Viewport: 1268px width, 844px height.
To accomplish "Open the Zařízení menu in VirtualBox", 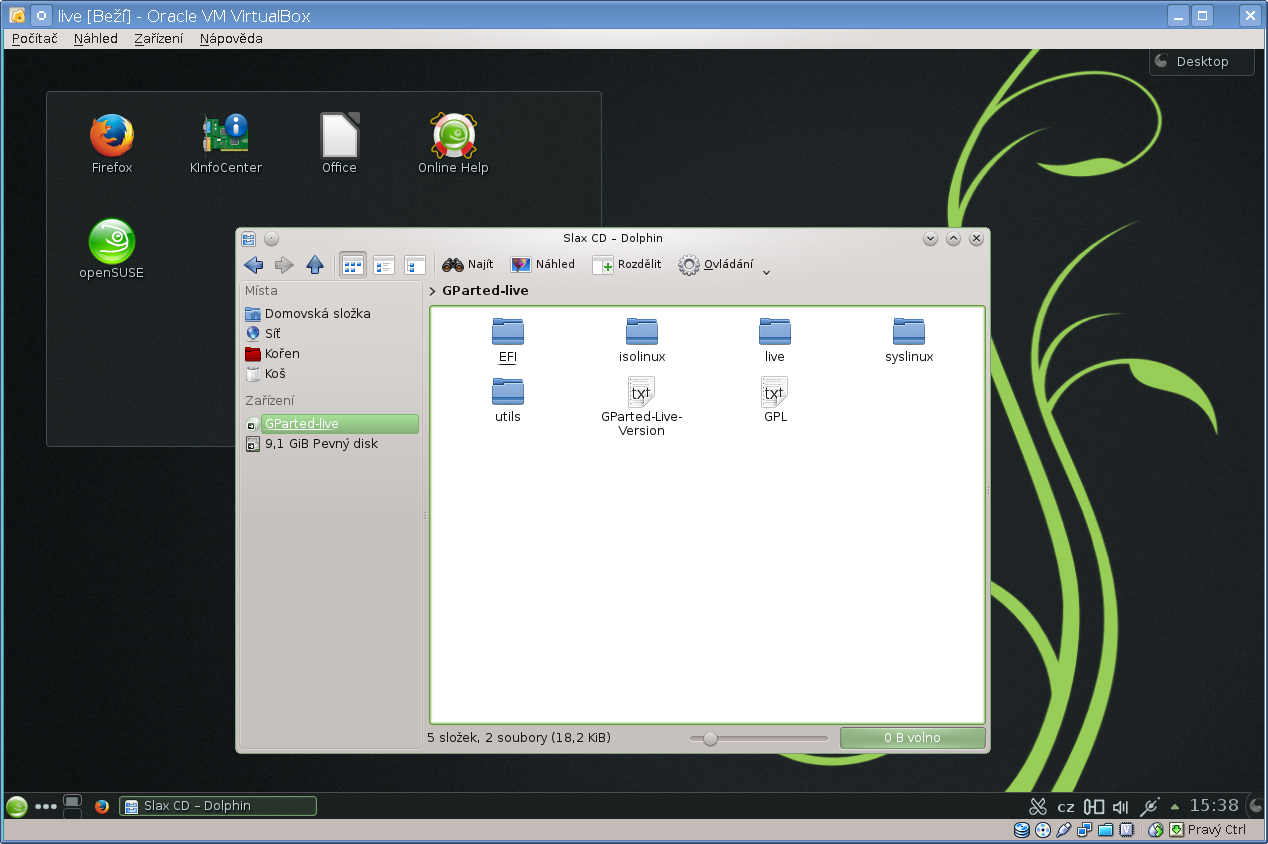I will (x=159, y=39).
